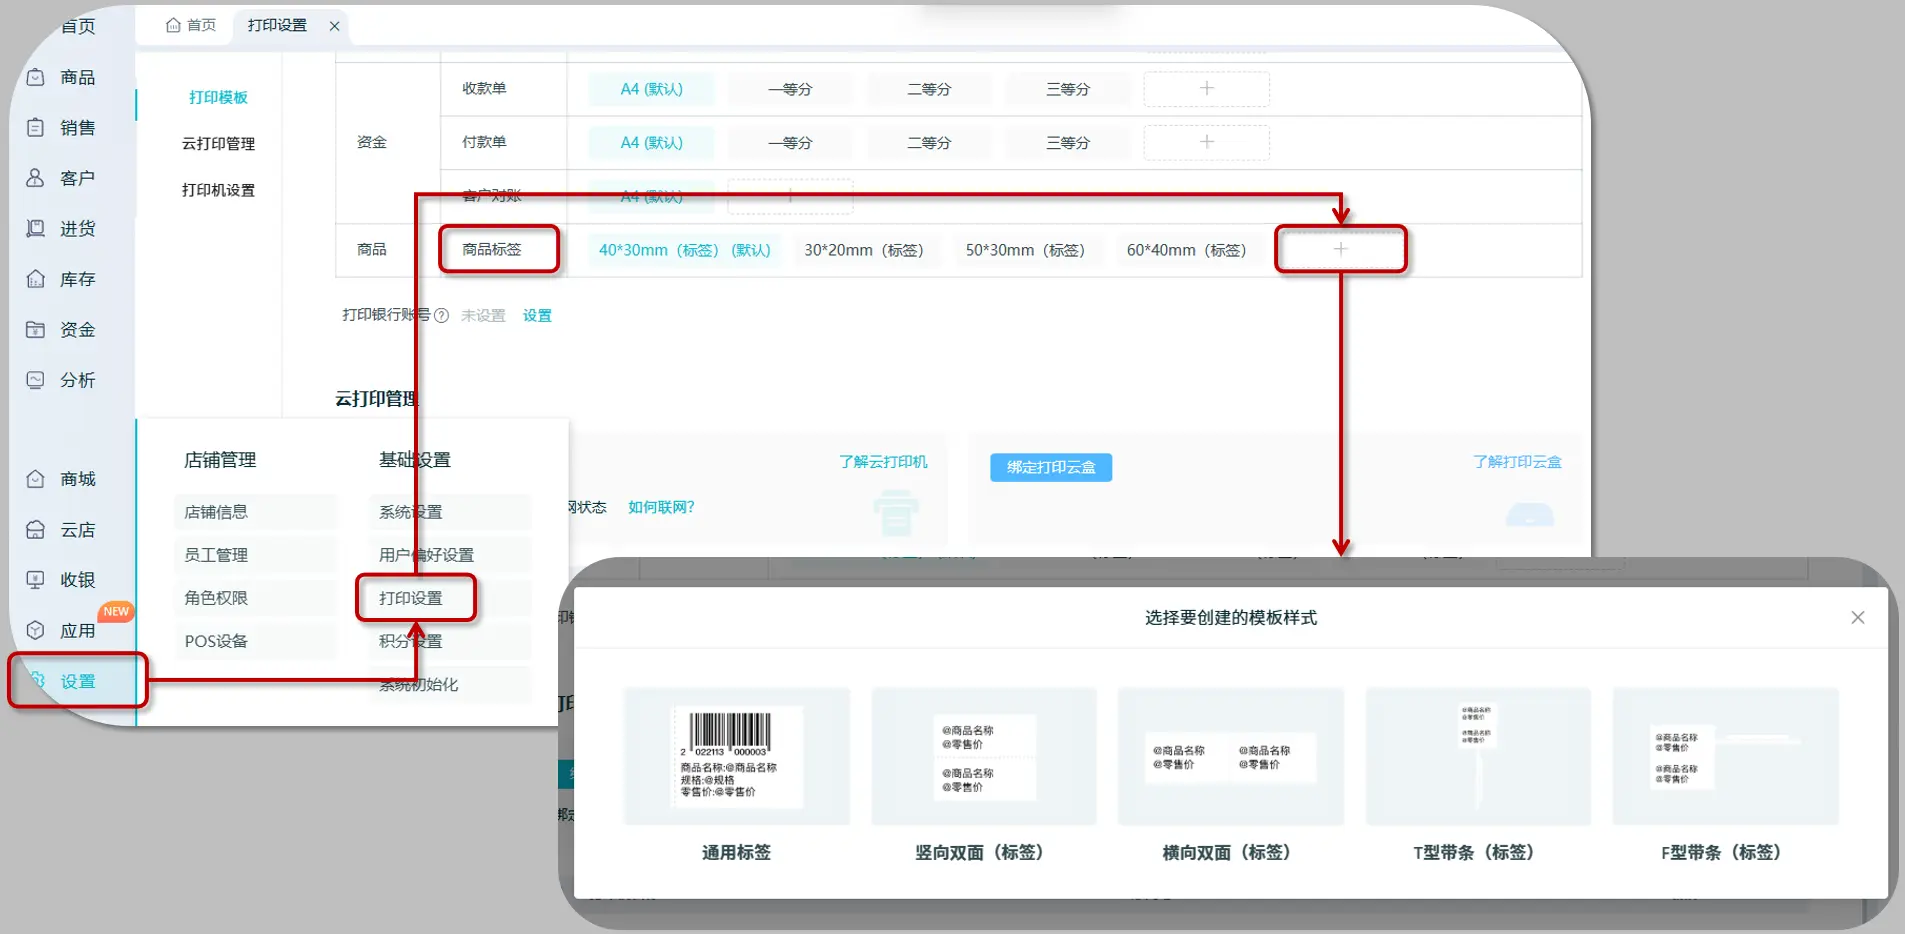Open 资金 in the left sidebar
Viewport: 1905px width, 934px height.
[62, 330]
